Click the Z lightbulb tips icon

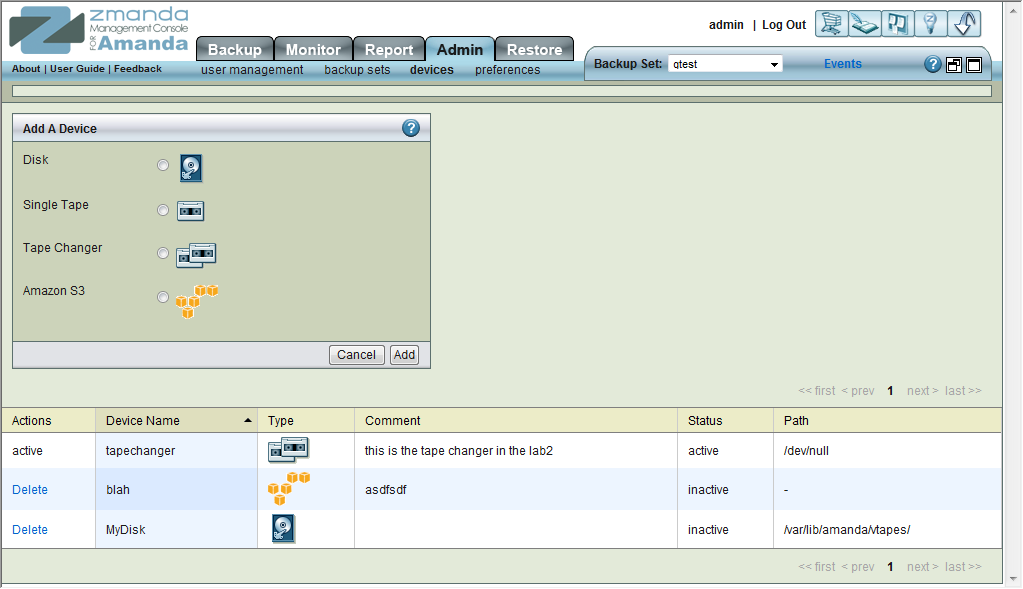tap(929, 23)
